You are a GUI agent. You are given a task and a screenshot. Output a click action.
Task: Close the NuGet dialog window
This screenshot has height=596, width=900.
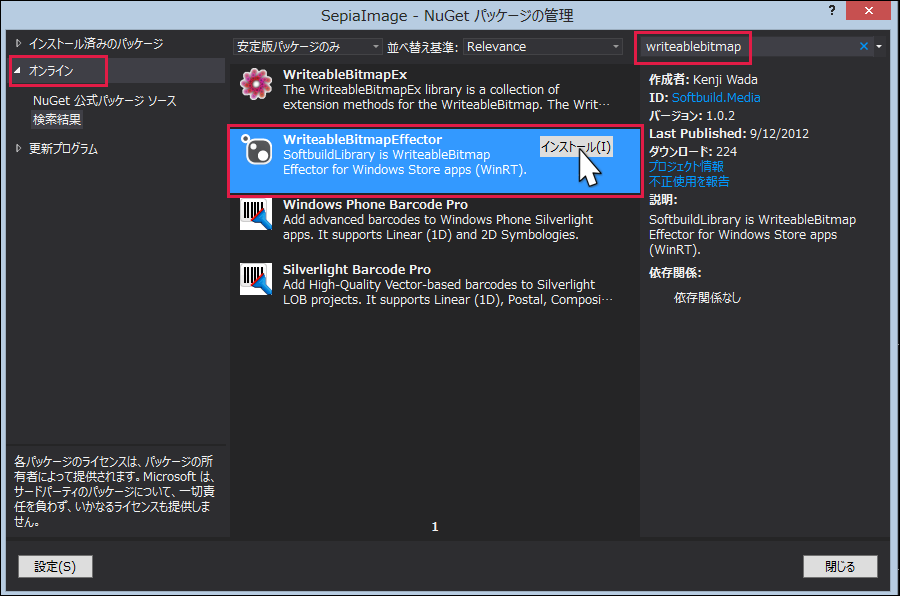click(x=868, y=10)
